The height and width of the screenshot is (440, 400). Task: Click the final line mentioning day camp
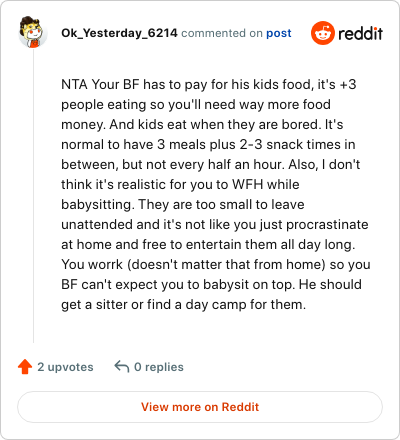coord(184,304)
